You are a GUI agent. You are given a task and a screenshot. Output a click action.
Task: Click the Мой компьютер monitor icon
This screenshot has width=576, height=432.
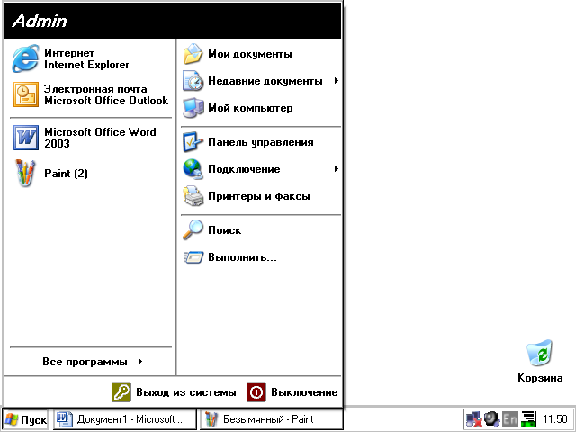193,108
